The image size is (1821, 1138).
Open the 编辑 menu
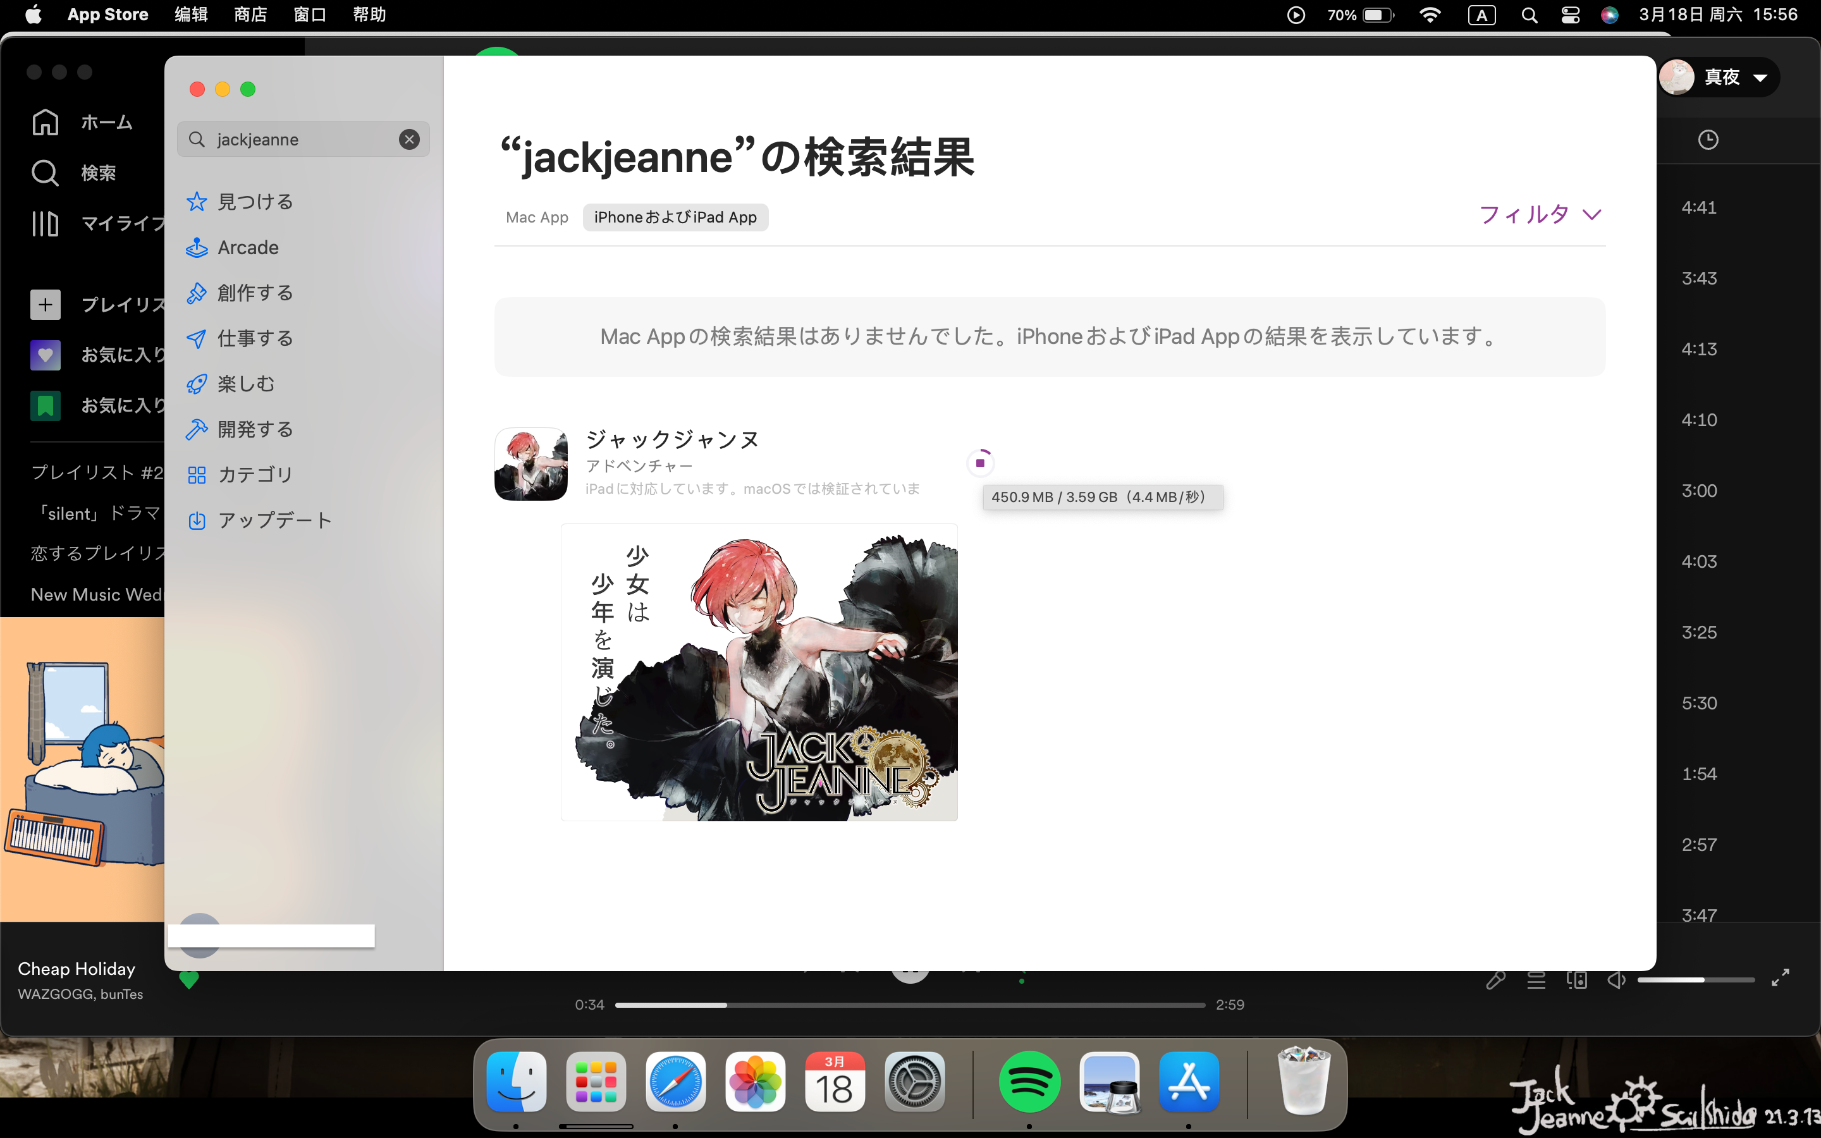(x=191, y=15)
